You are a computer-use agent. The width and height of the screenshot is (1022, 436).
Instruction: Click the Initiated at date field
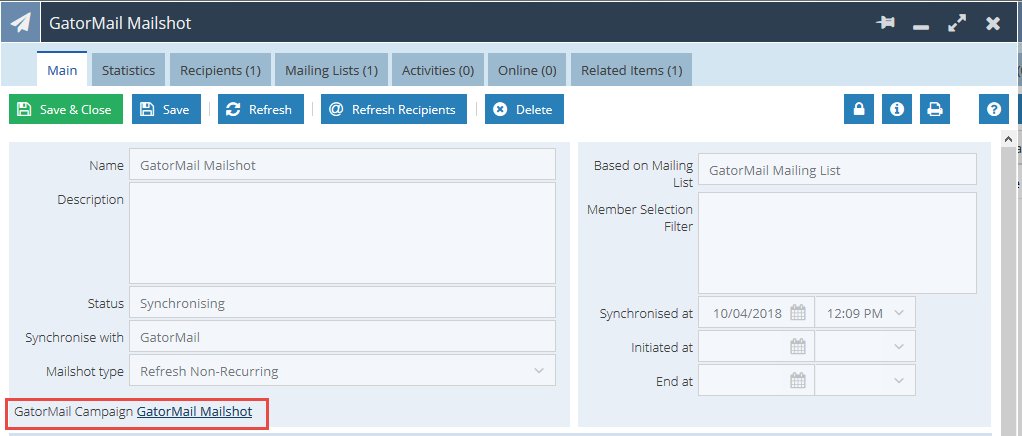click(756, 347)
